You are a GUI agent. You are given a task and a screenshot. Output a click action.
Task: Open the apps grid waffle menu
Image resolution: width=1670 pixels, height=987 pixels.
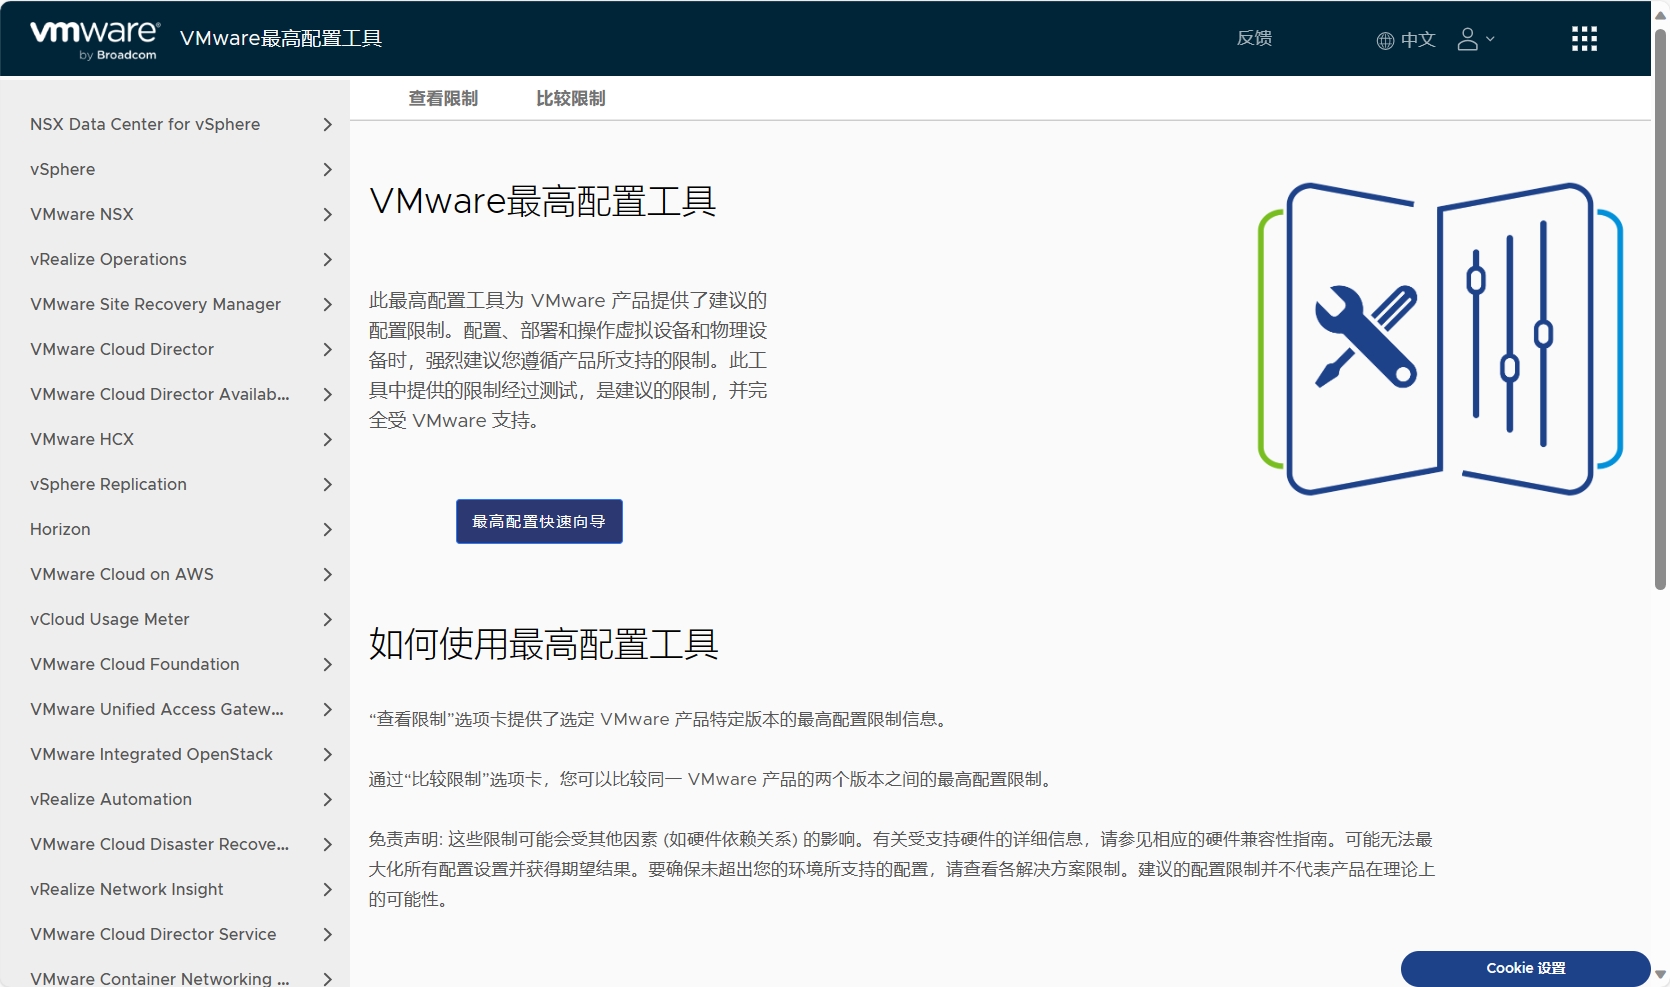click(1584, 38)
